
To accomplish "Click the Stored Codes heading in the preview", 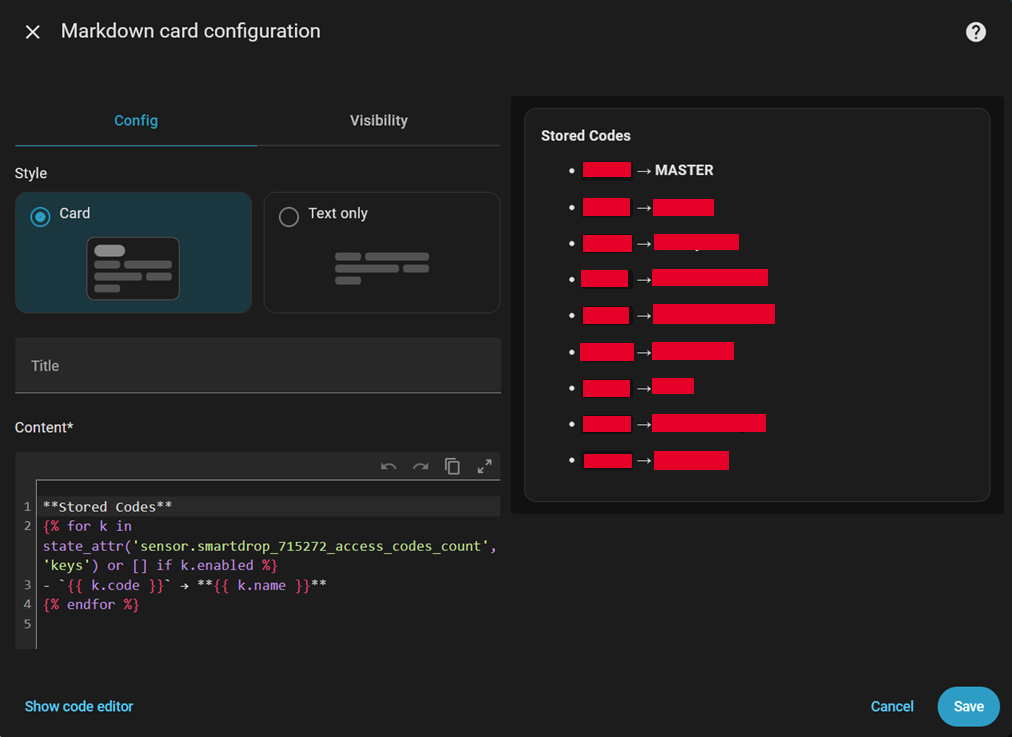I will (586, 135).
